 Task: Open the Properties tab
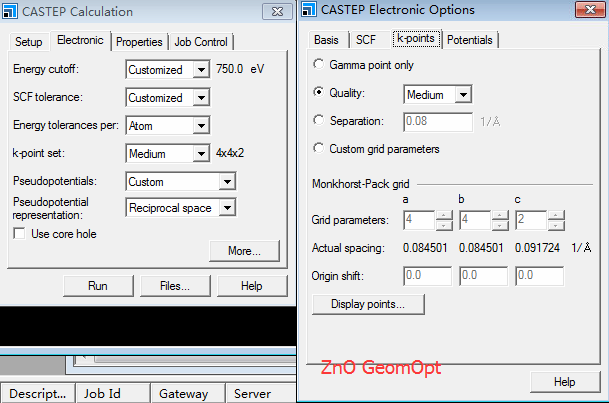click(139, 42)
